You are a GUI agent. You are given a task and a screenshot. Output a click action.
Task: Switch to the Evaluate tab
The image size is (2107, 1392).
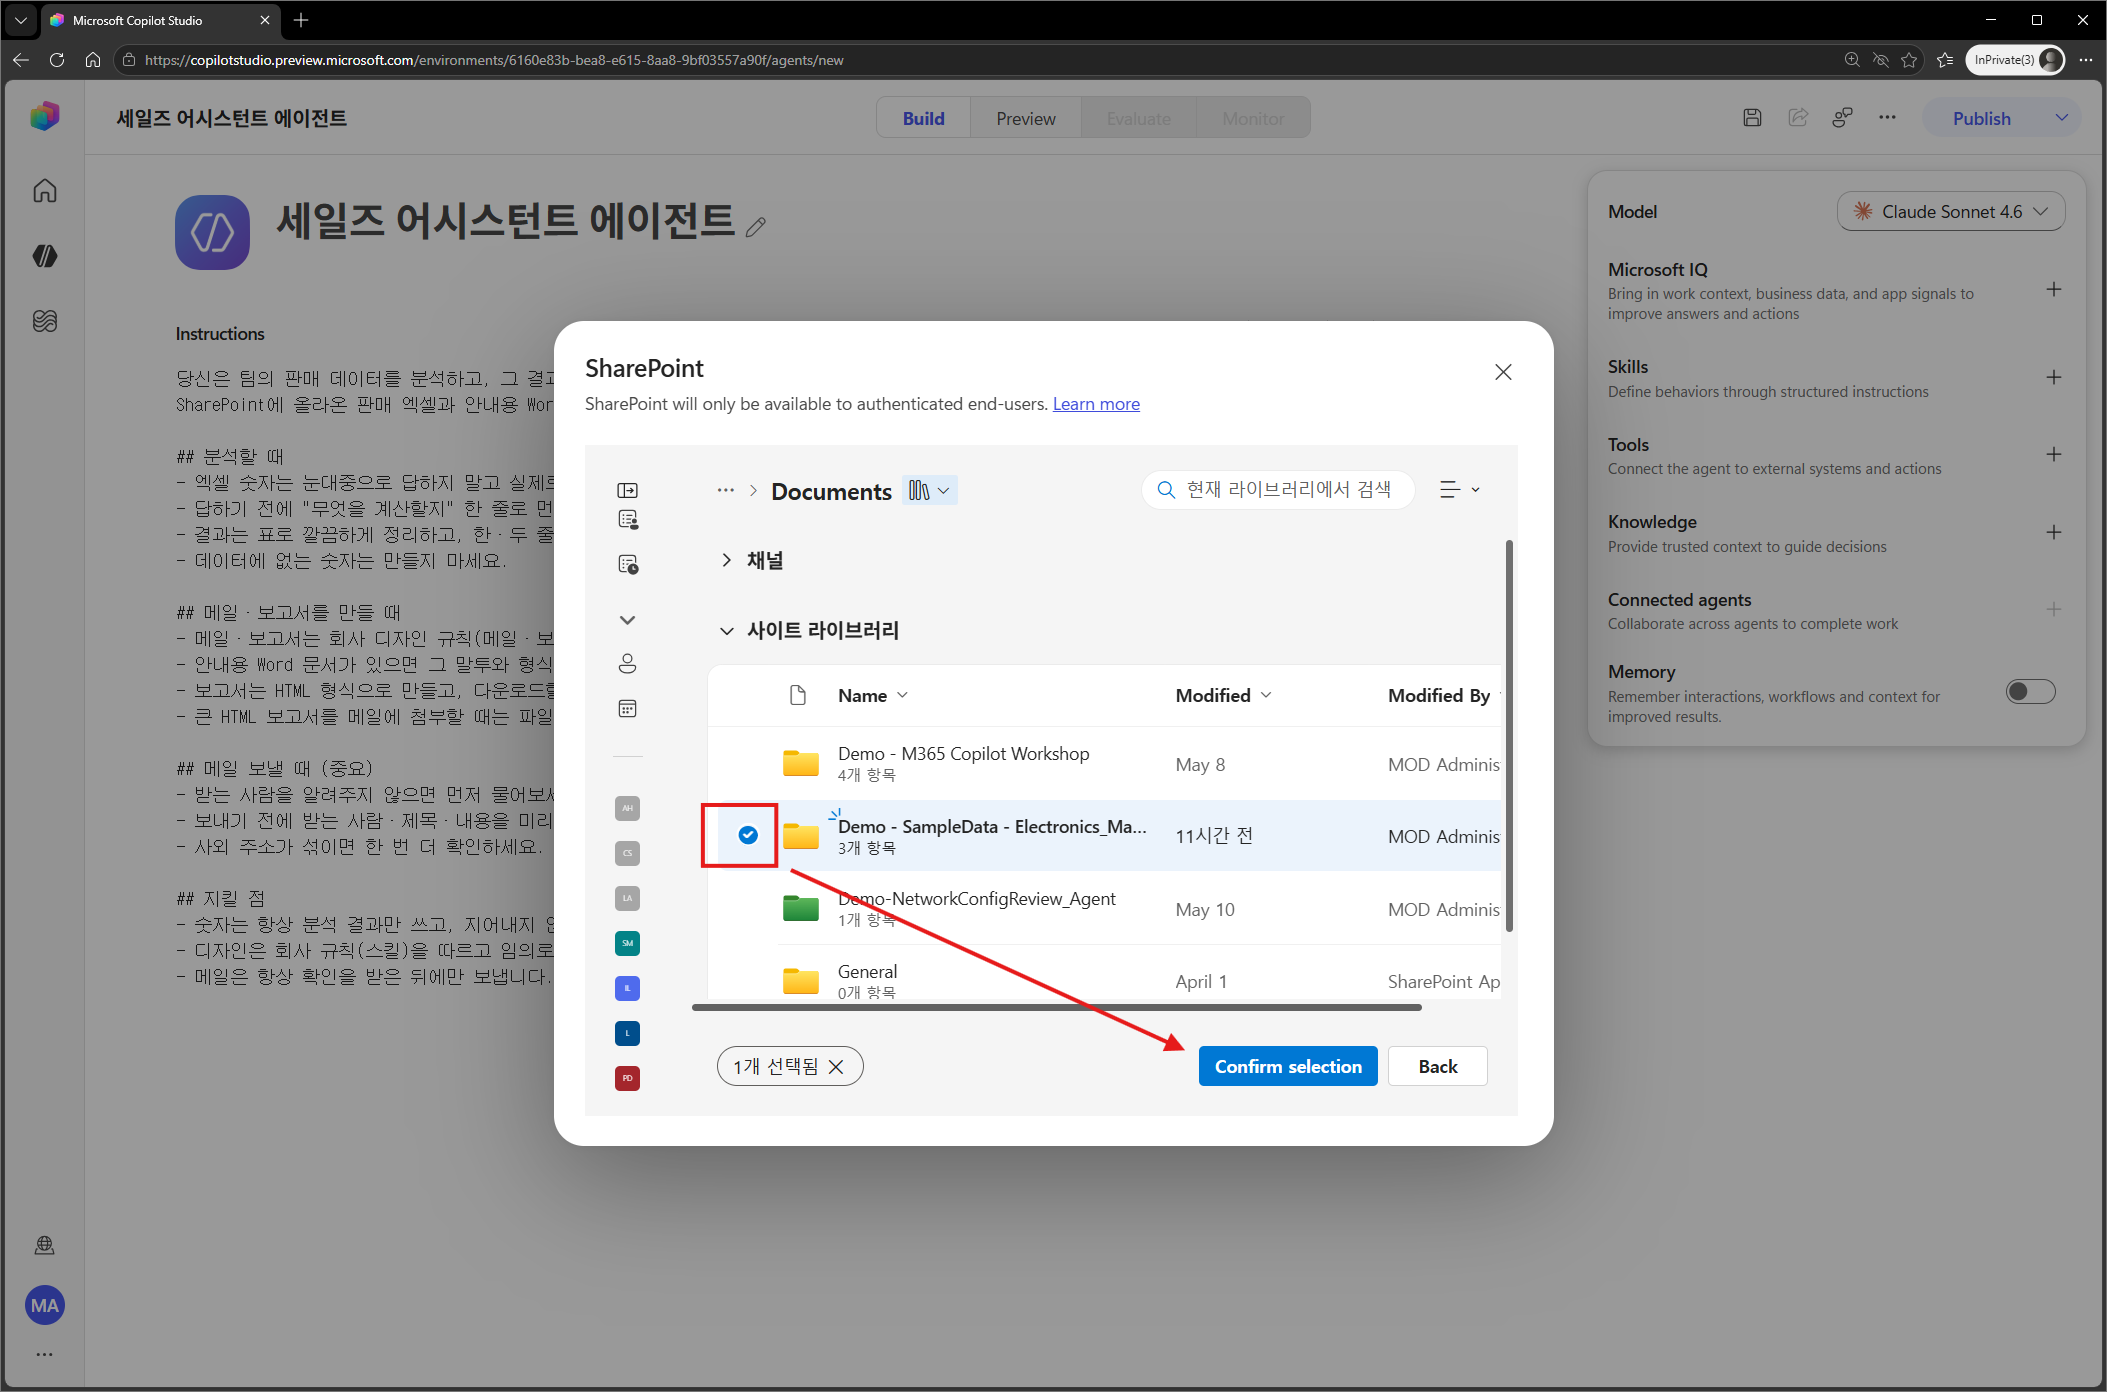(1138, 118)
